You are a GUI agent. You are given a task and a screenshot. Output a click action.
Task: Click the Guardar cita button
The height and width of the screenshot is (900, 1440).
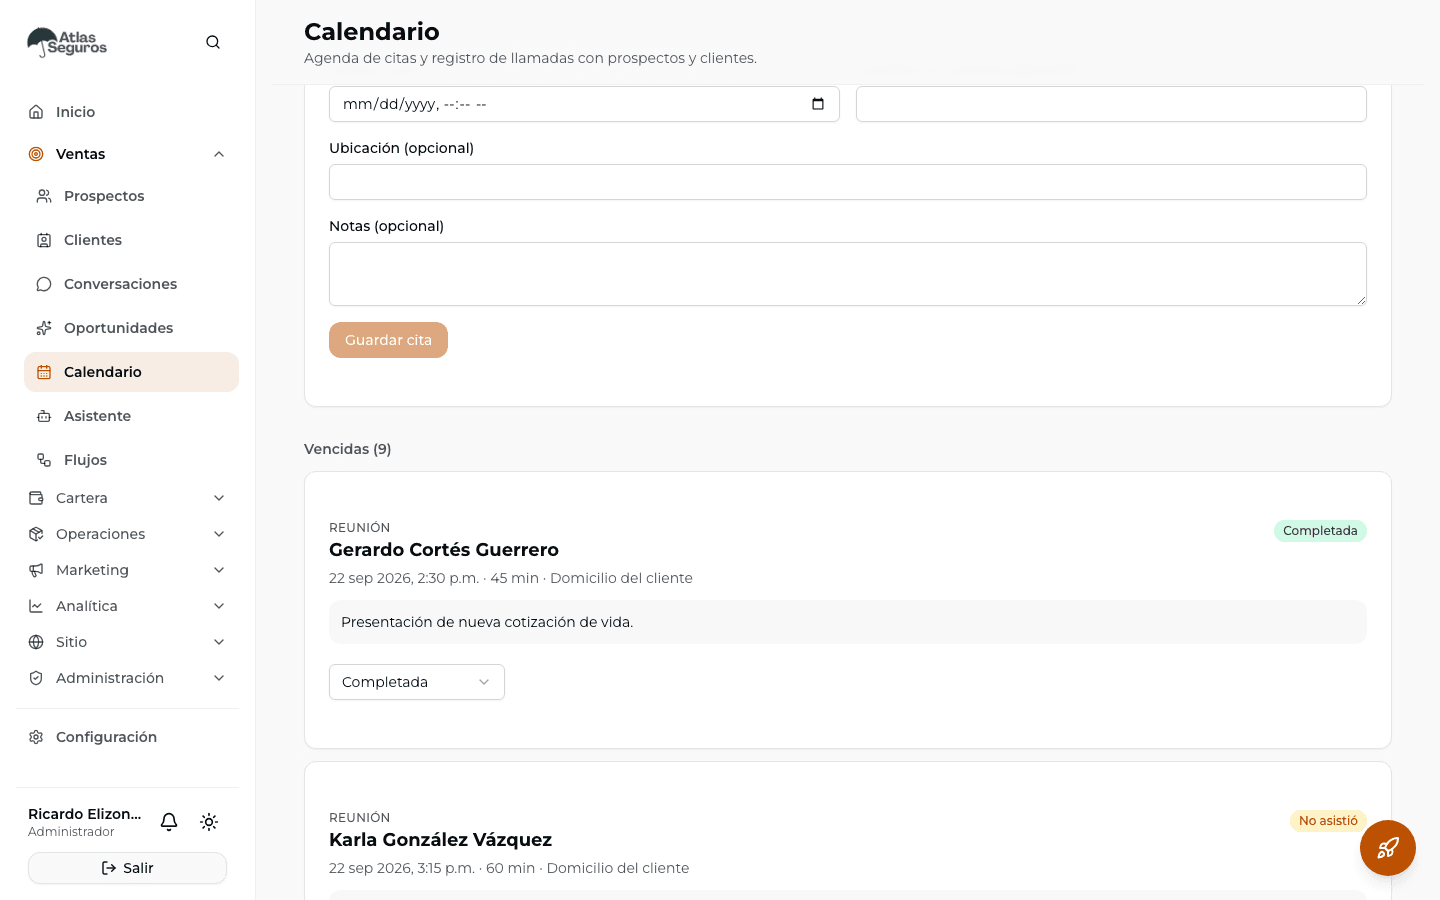(x=388, y=340)
